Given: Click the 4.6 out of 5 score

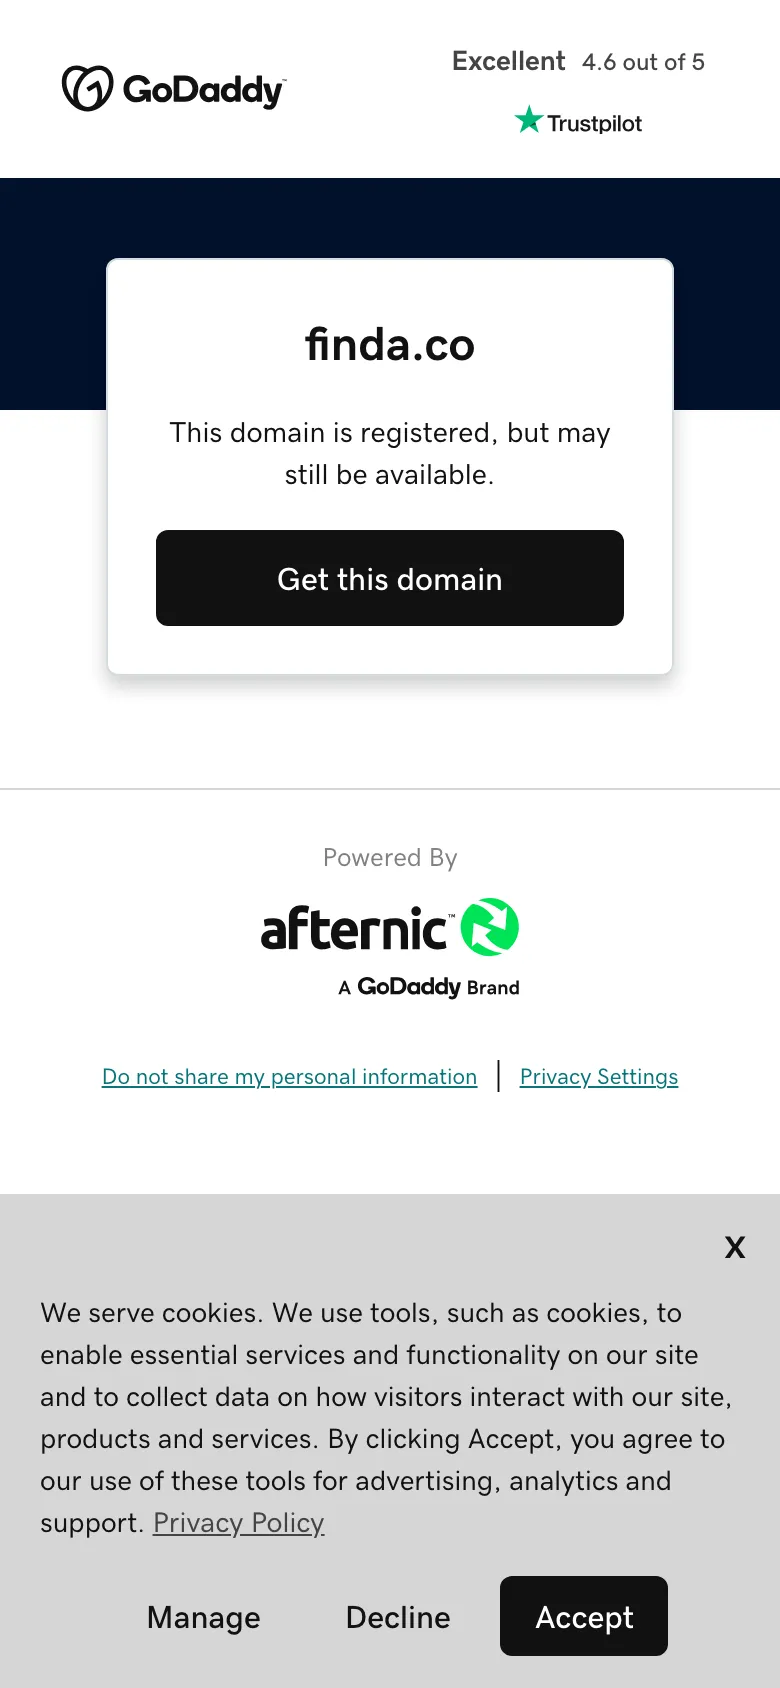Looking at the screenshot, I should (644, 62).
